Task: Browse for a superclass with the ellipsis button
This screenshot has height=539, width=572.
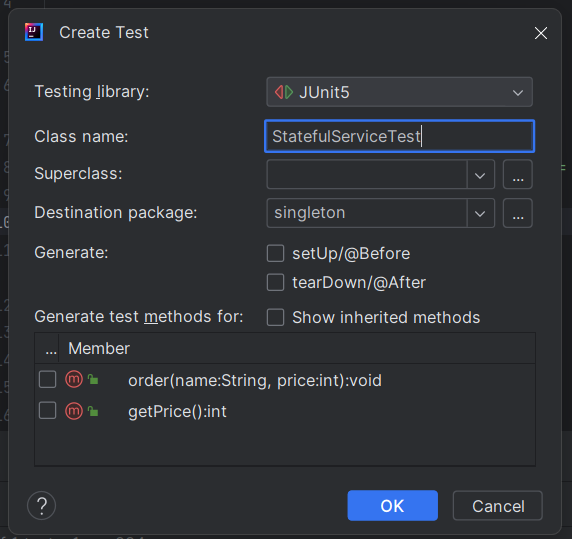Action: click(518, 174)
